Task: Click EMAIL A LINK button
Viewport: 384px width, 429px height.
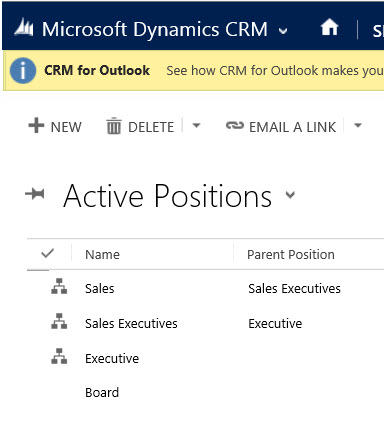Action: pos(281,127)
